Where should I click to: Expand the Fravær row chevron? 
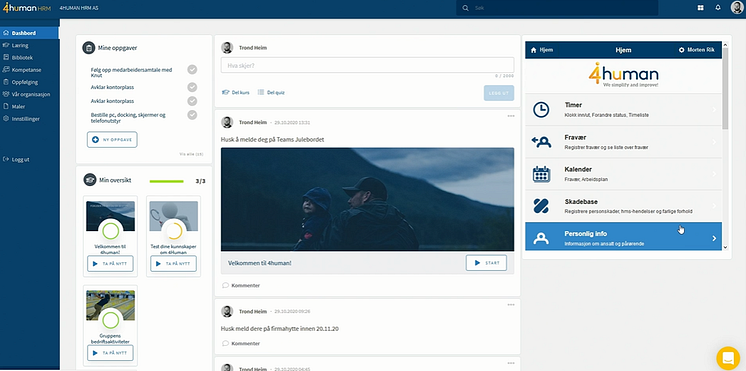tap(714, 142)
